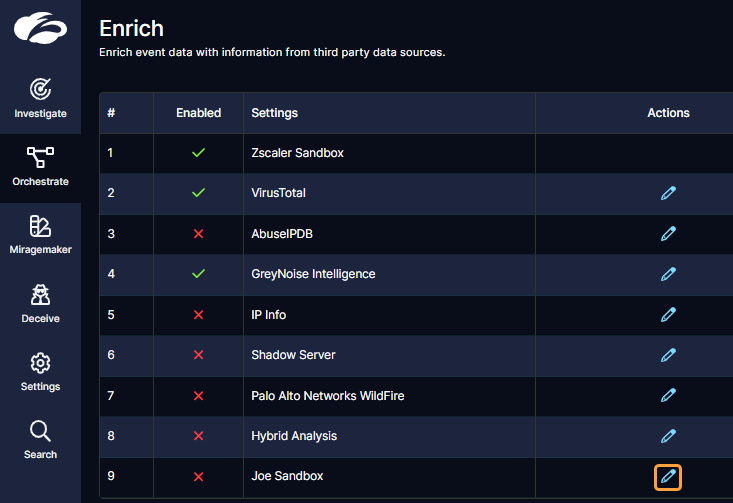733x503 pixels.
Task: Click the green check for Zscaler Sandbox
Action: point(198,153)
